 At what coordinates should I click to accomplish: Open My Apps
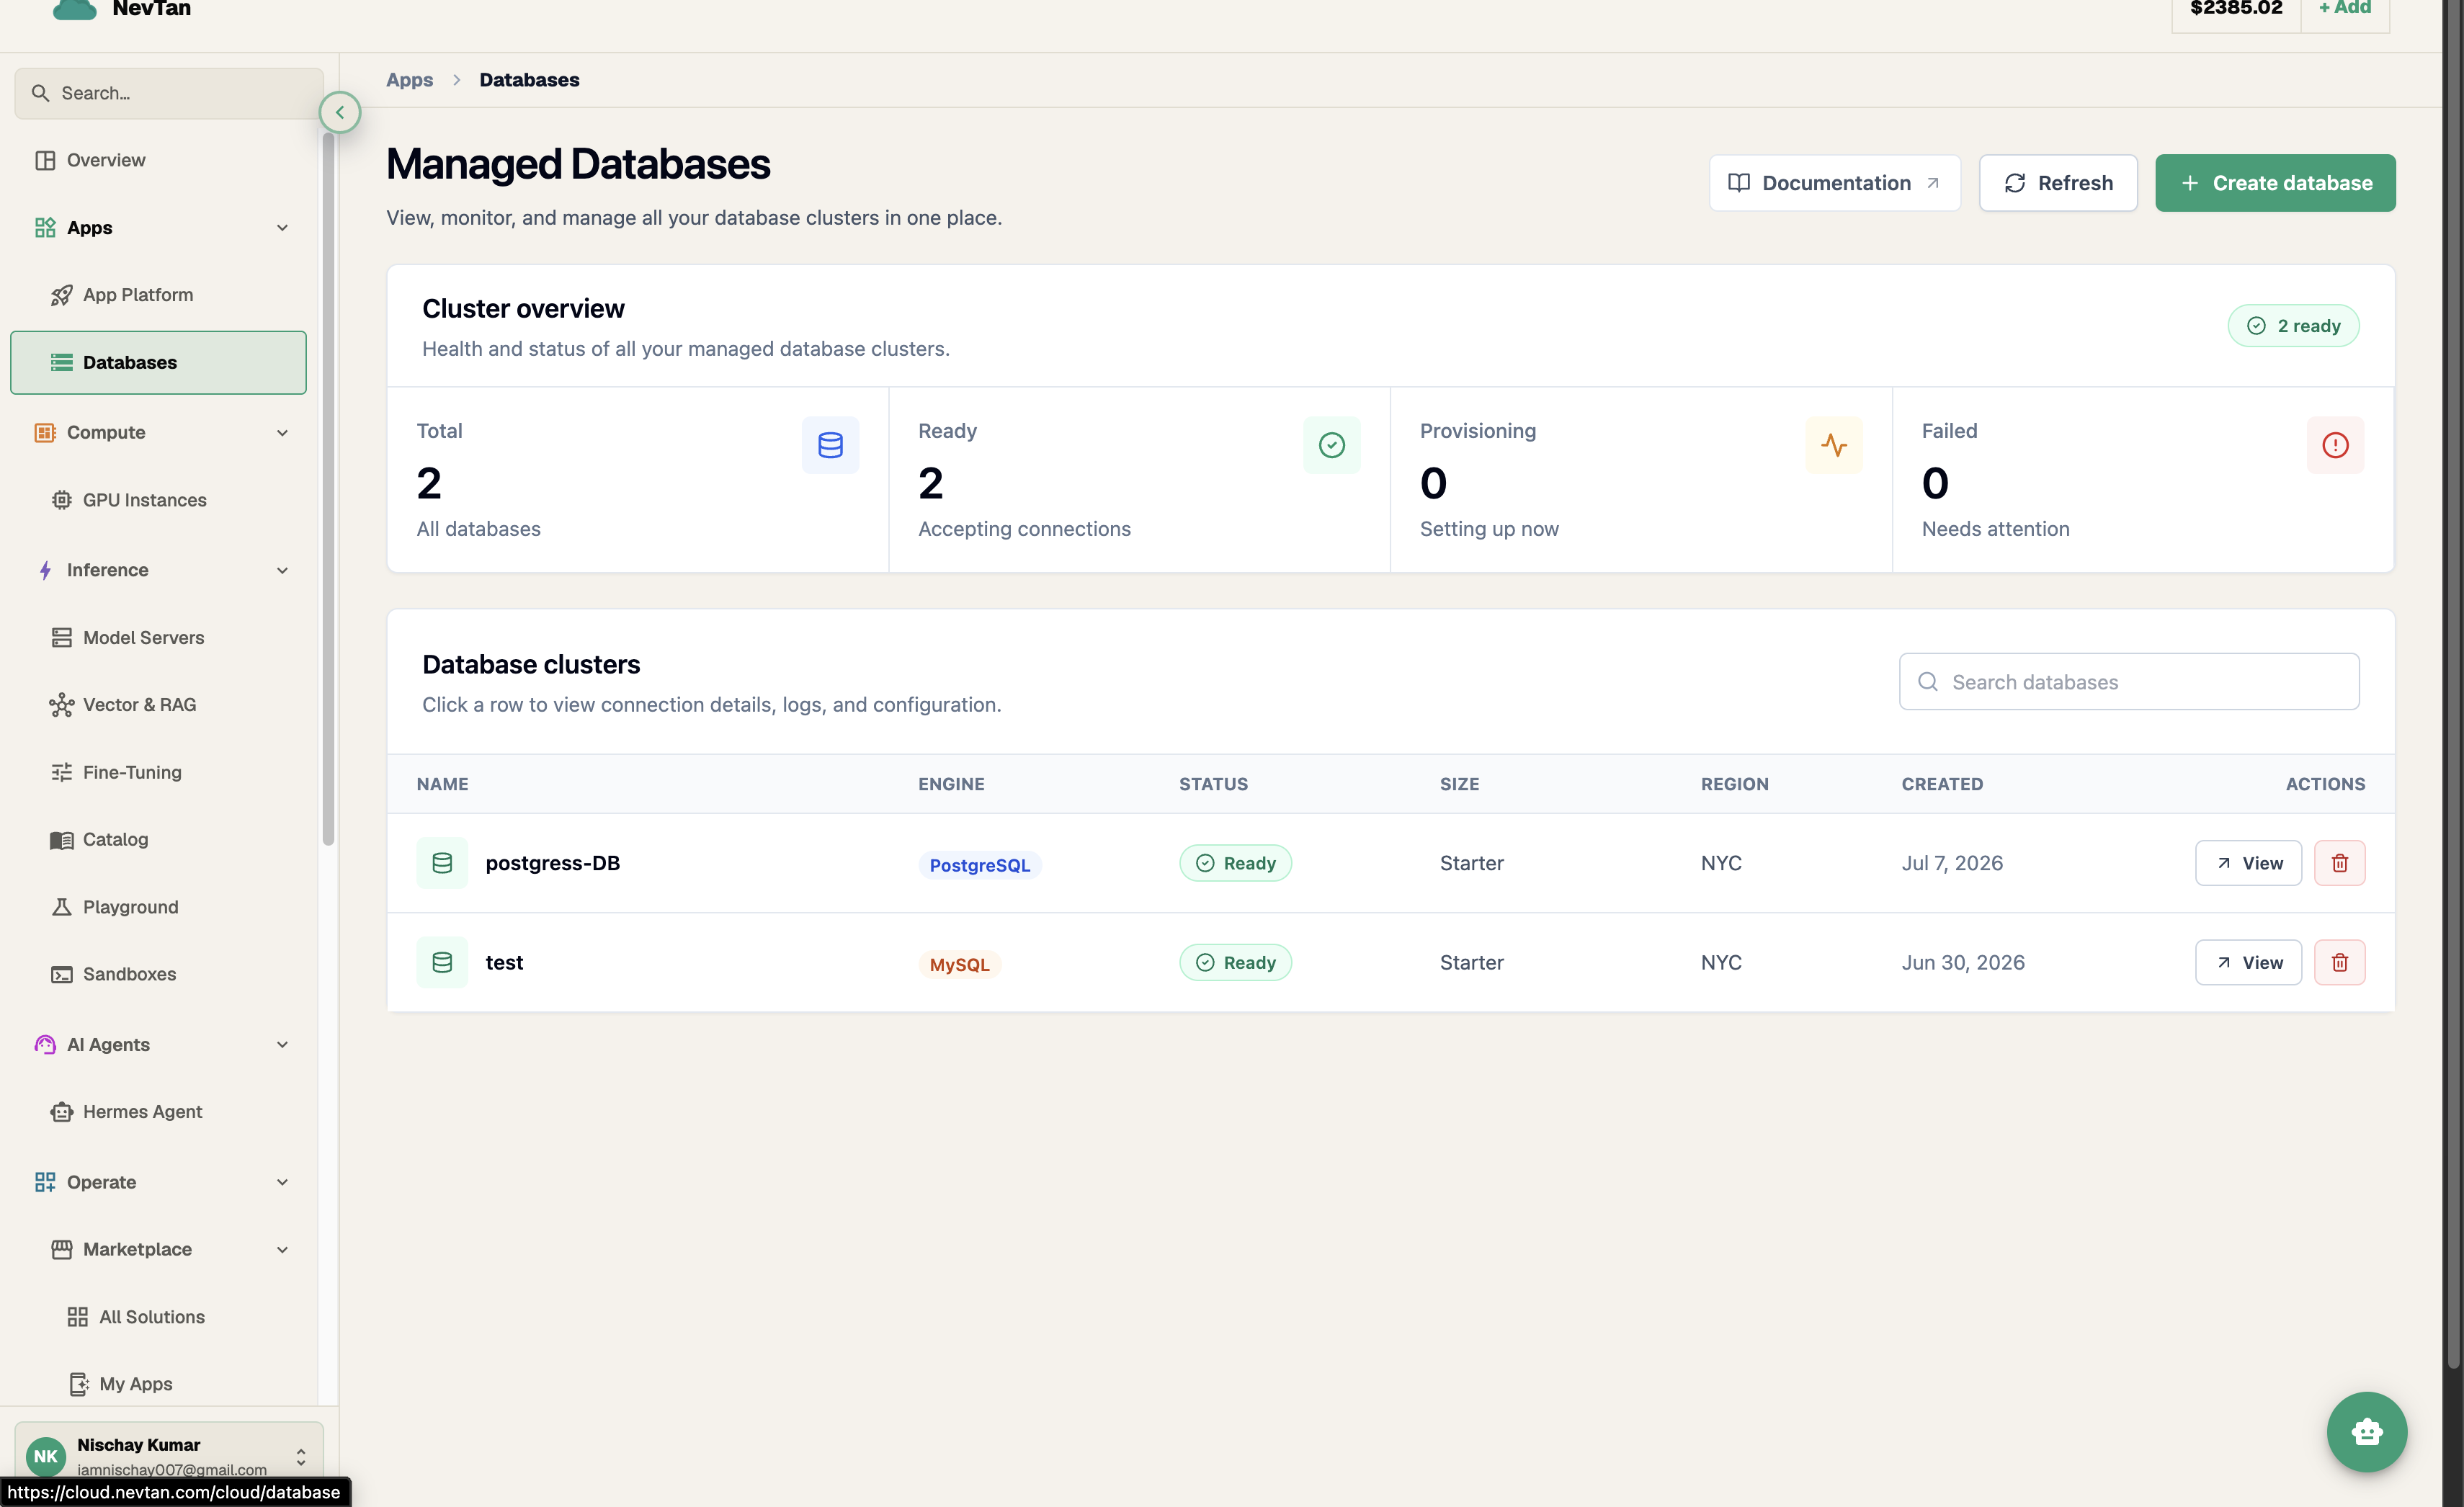[160, 1384]
